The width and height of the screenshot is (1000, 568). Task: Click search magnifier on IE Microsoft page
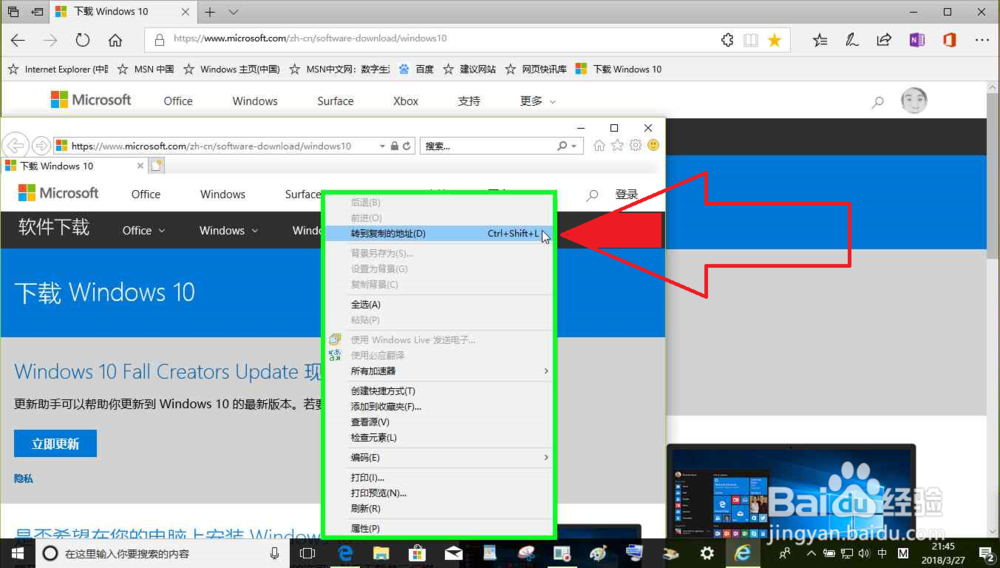(592, 194)
